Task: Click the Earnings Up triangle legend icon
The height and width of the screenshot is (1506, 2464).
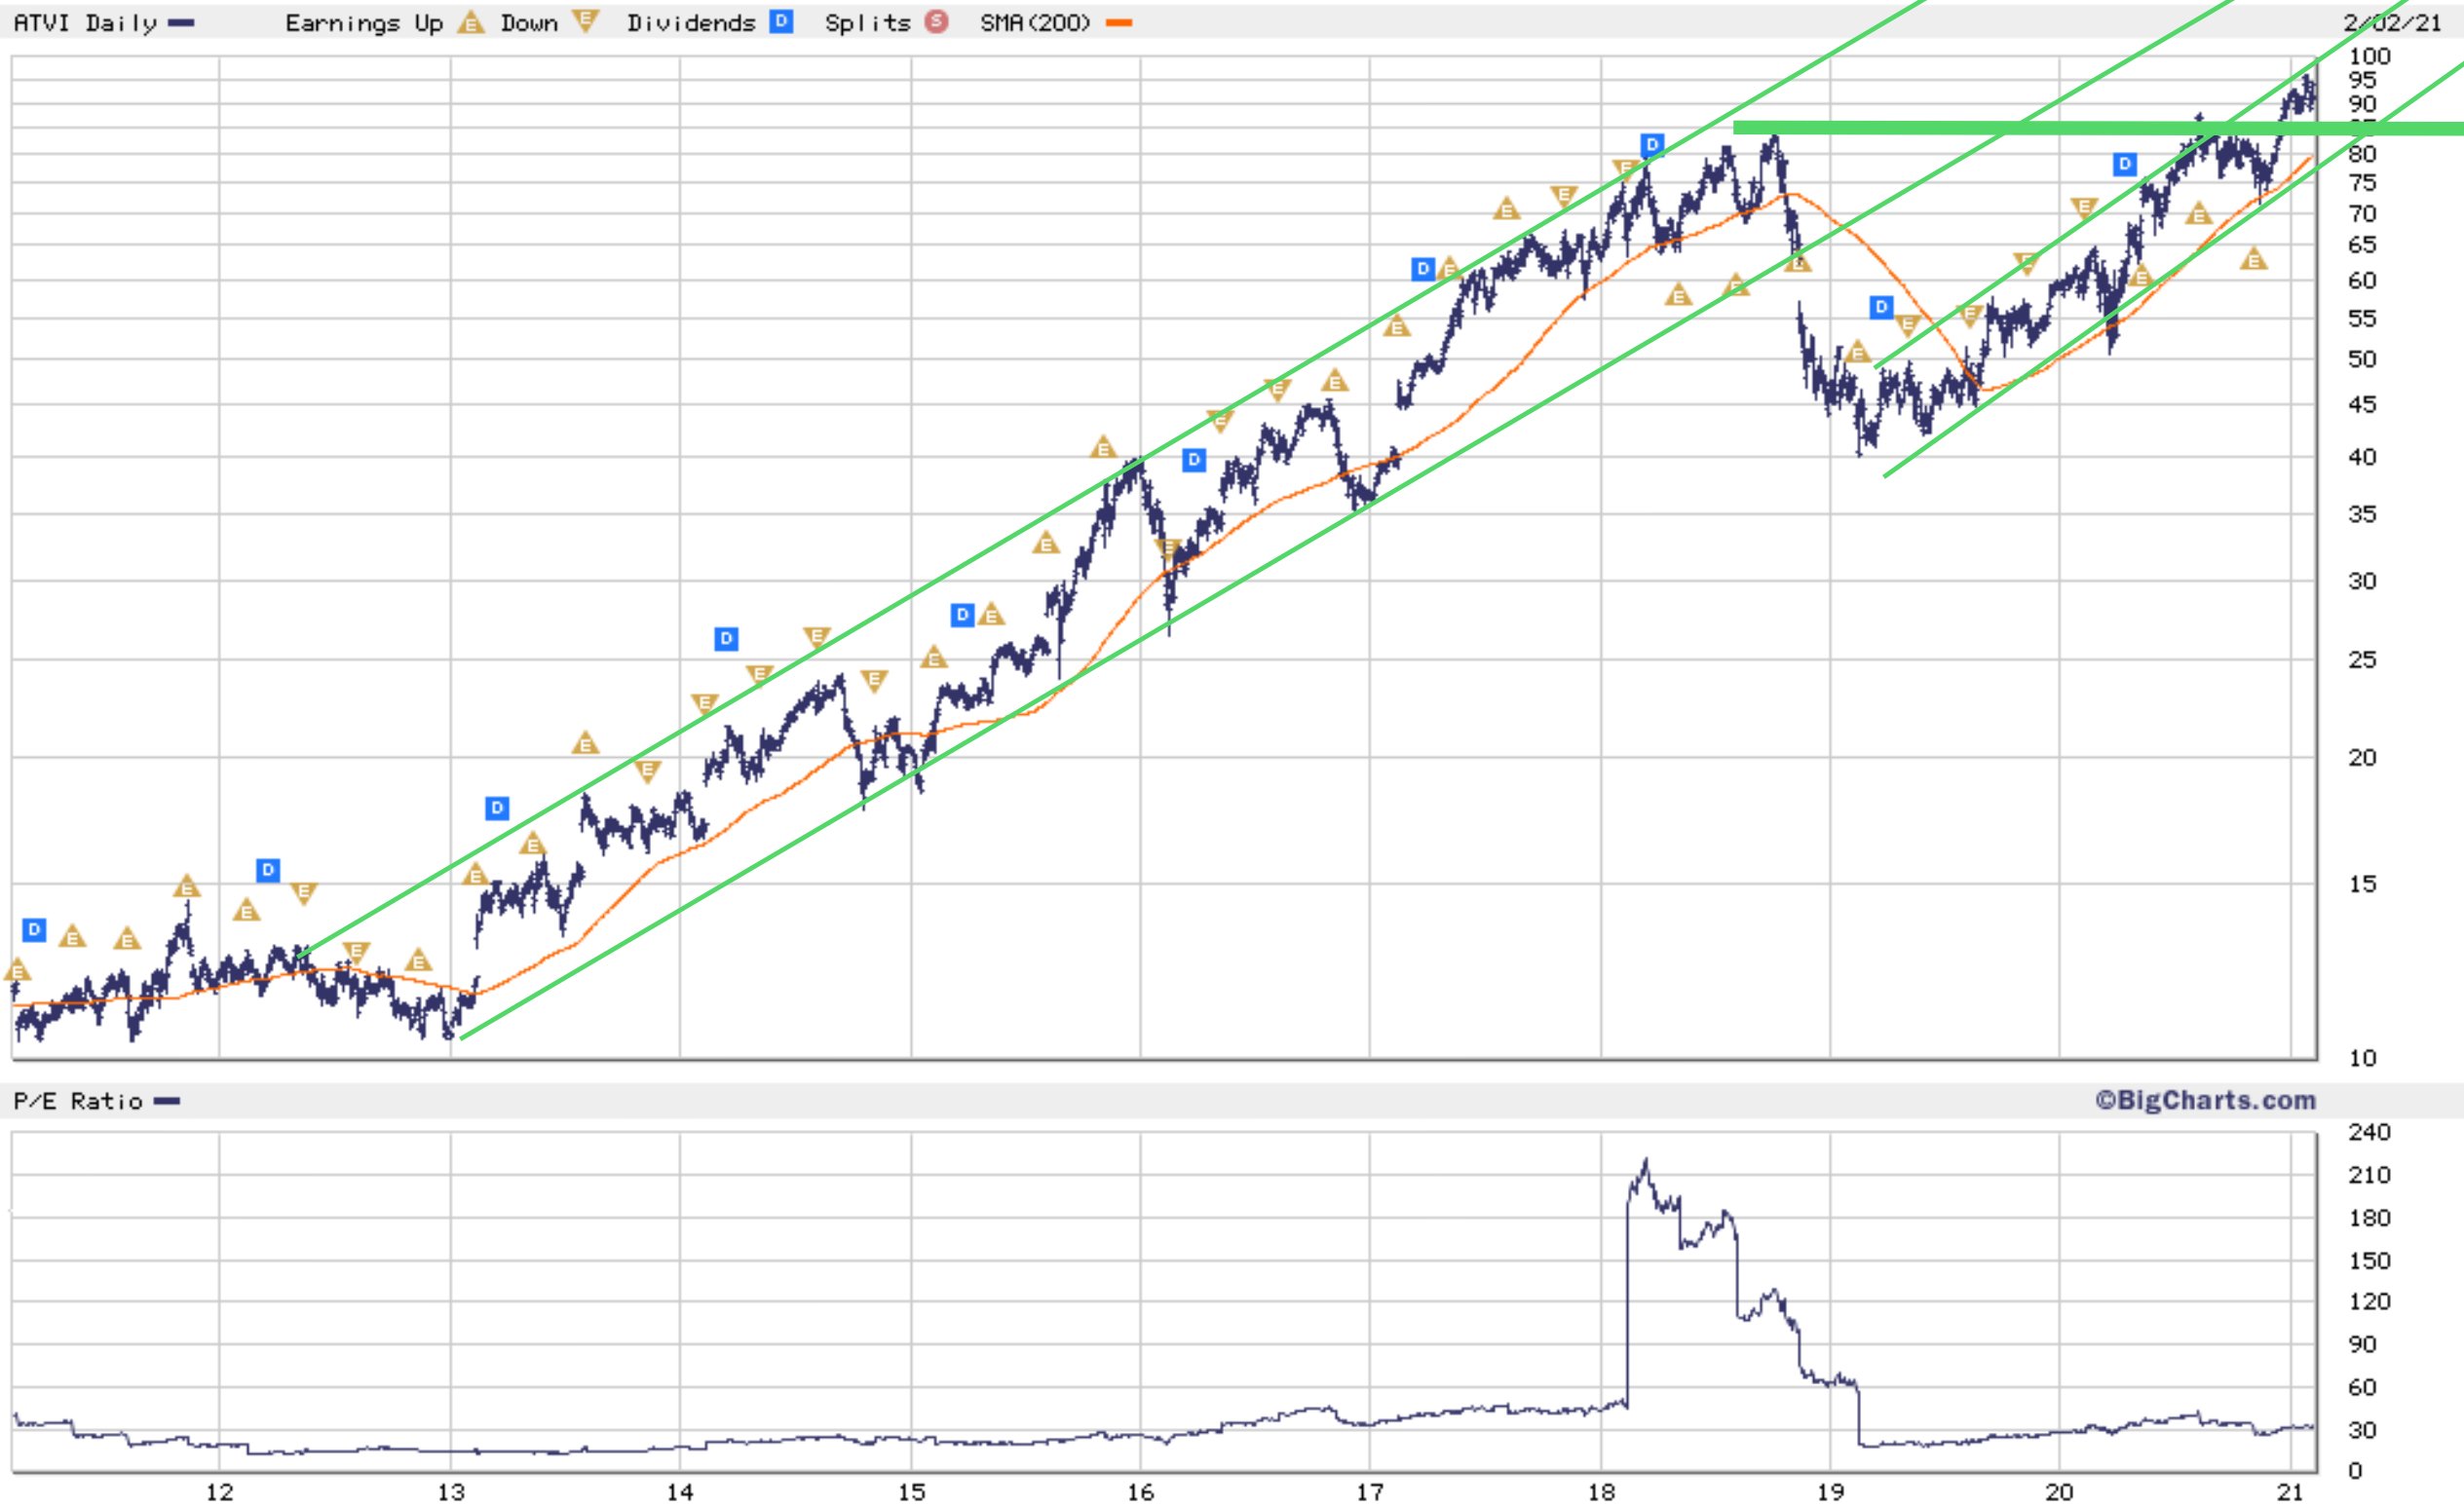Action: click(470, 22)
